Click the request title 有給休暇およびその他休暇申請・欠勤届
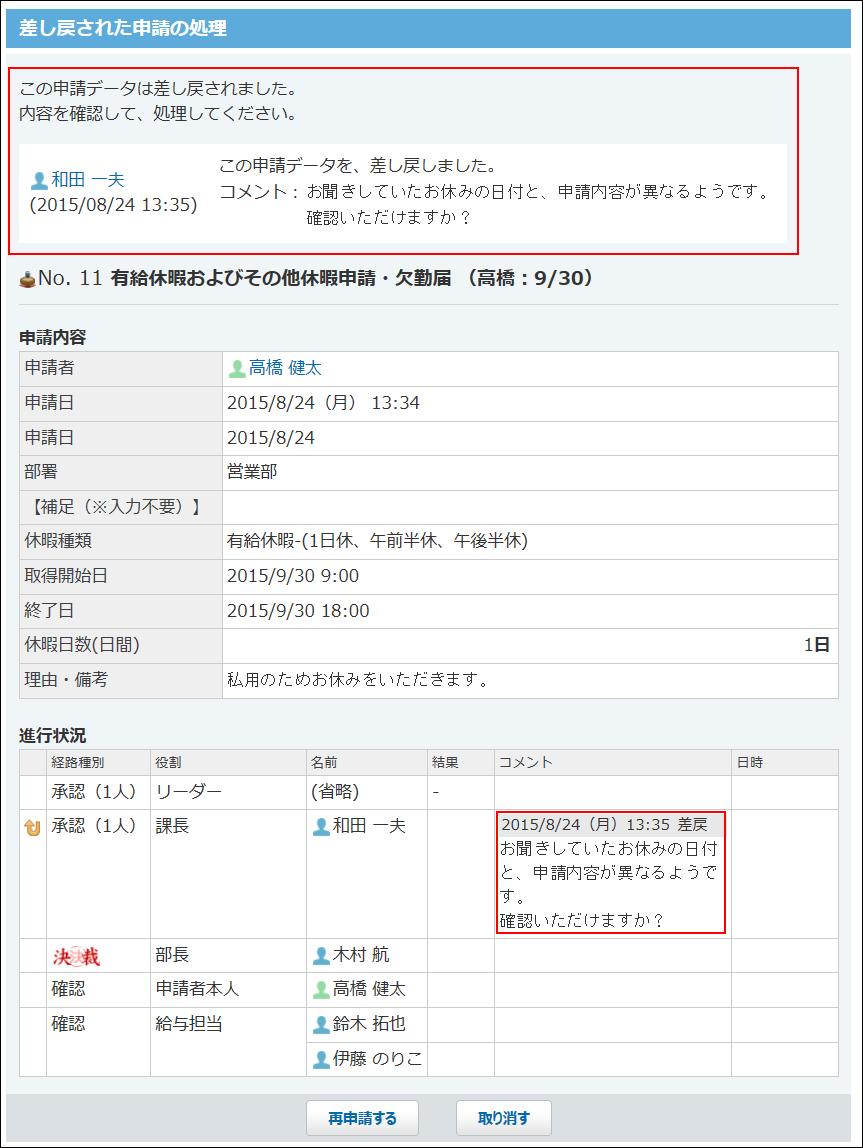 pyautogui.click(x=281, y=278)
